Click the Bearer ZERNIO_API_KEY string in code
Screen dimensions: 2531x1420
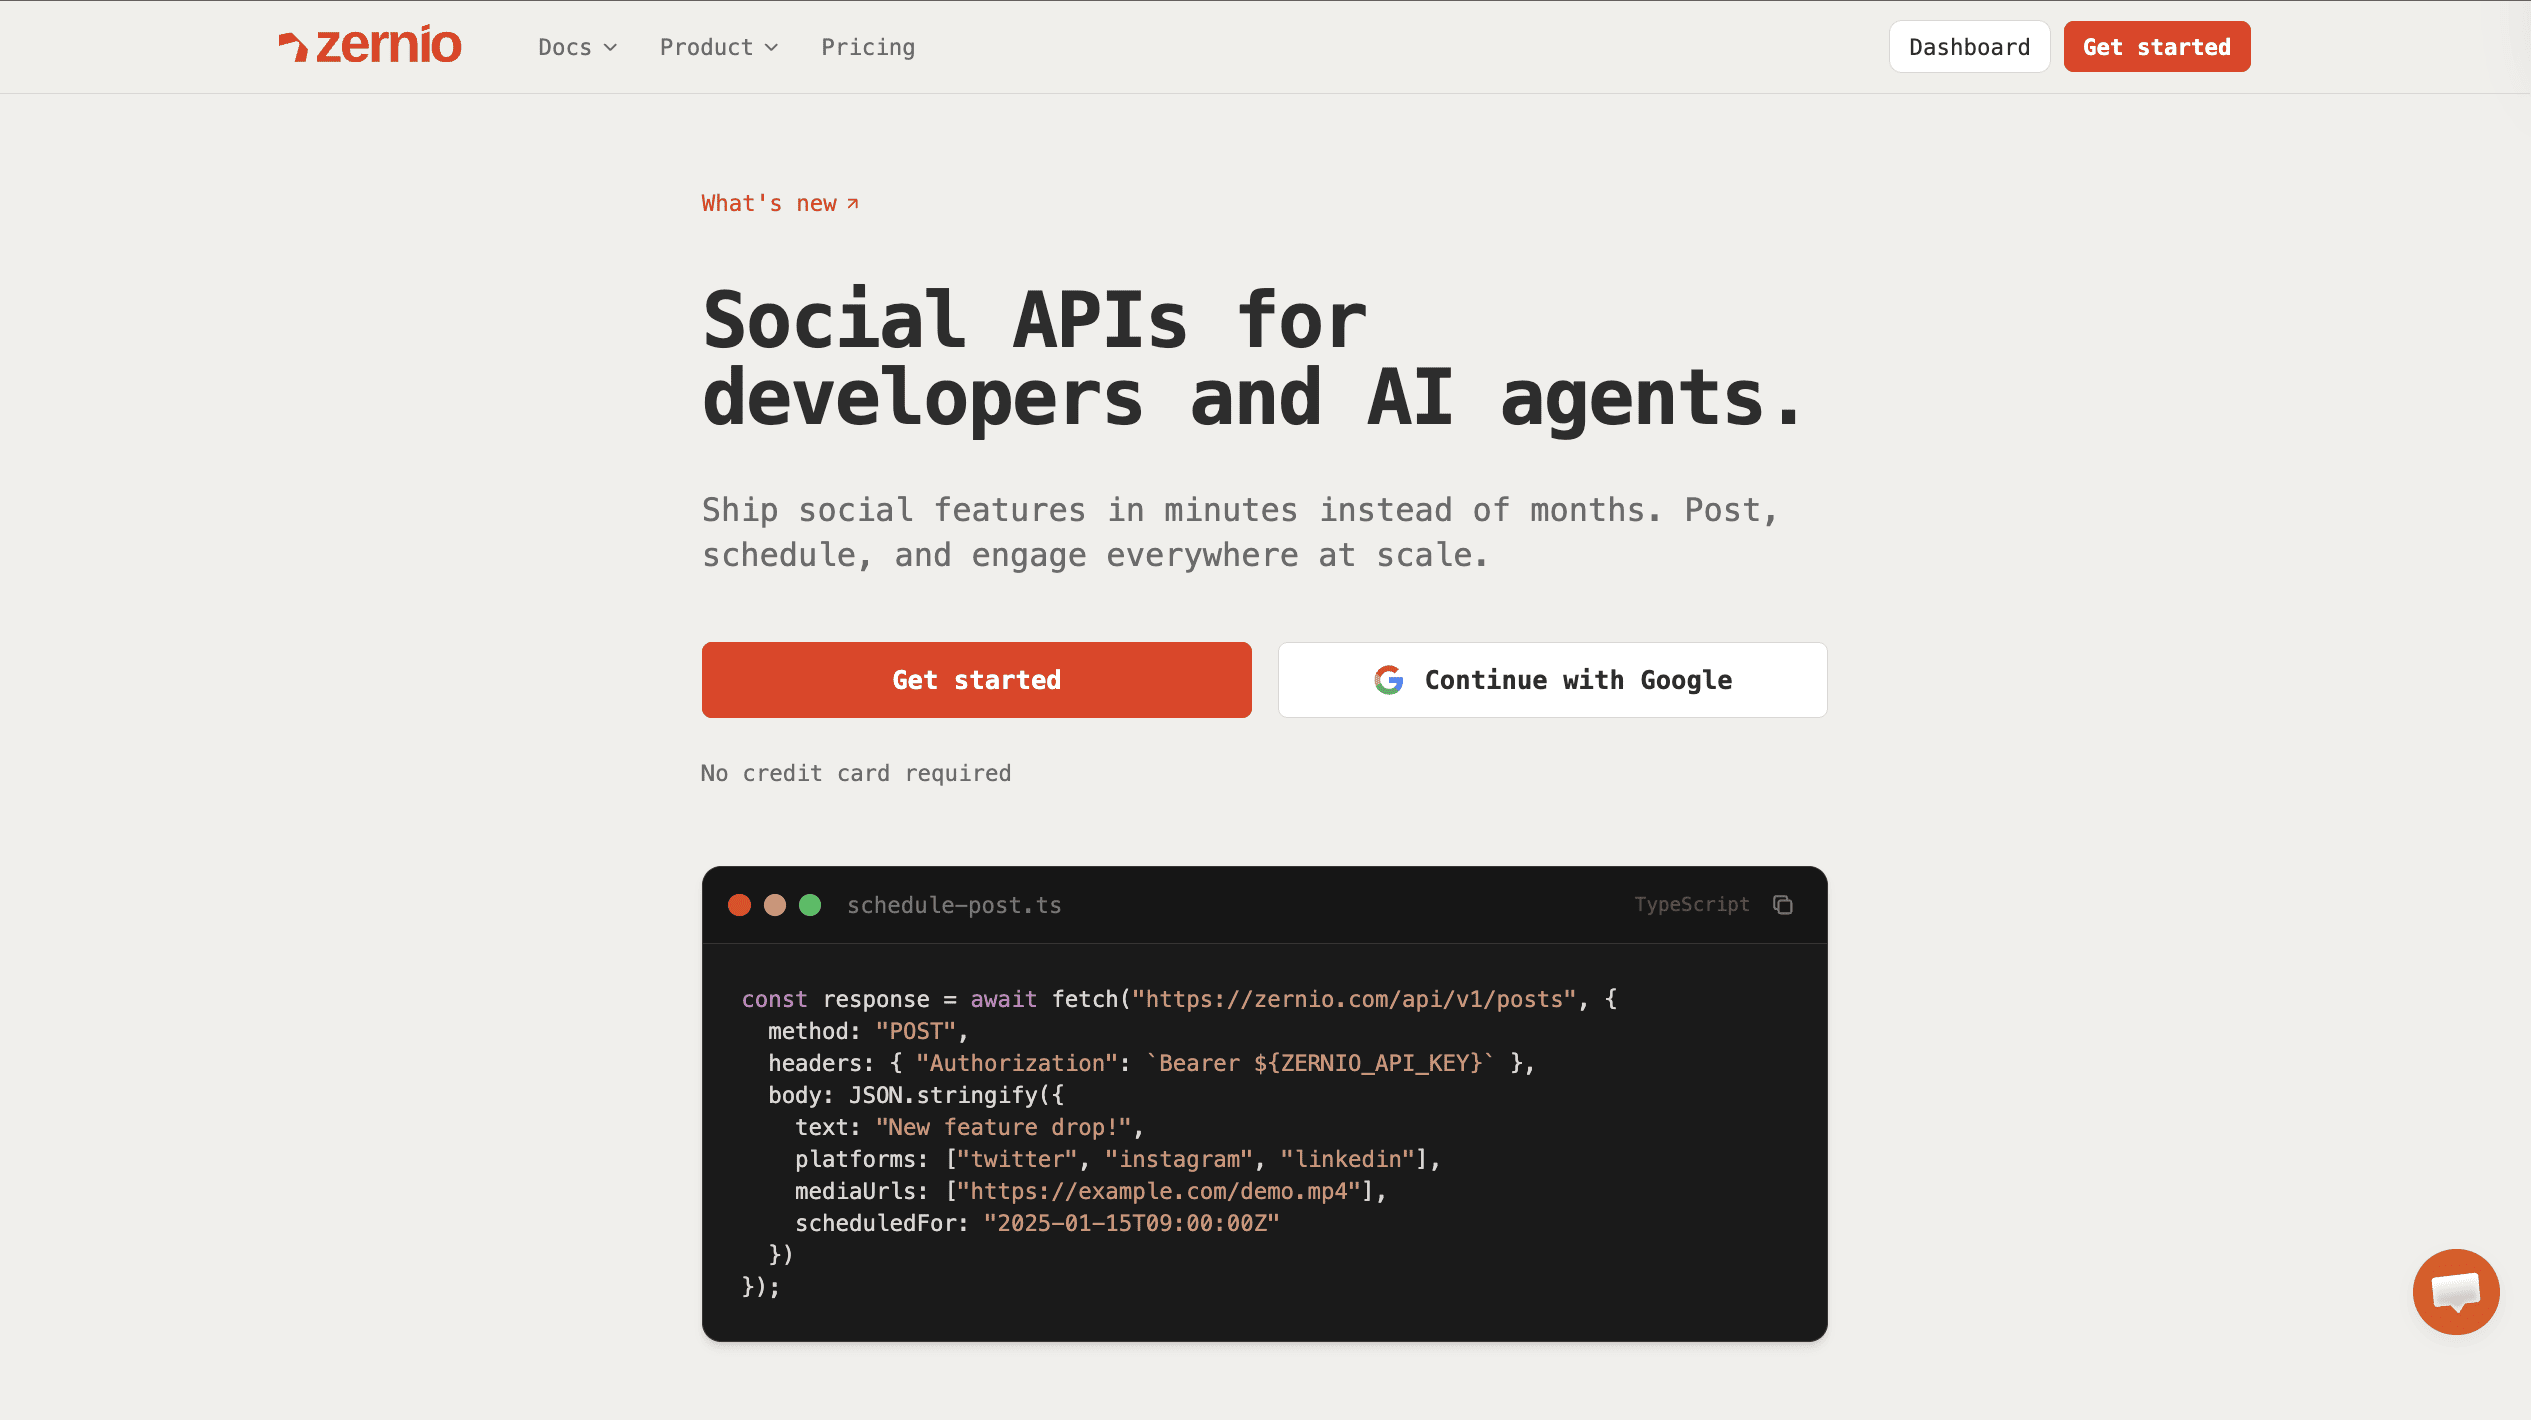click(x=1320, y=1063)
